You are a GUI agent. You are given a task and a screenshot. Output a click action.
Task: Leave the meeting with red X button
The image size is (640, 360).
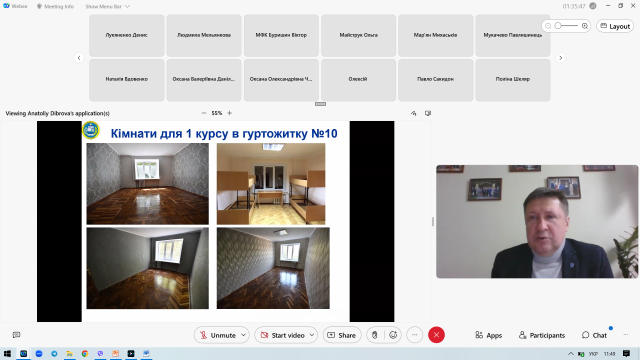(x=436, y=335)
